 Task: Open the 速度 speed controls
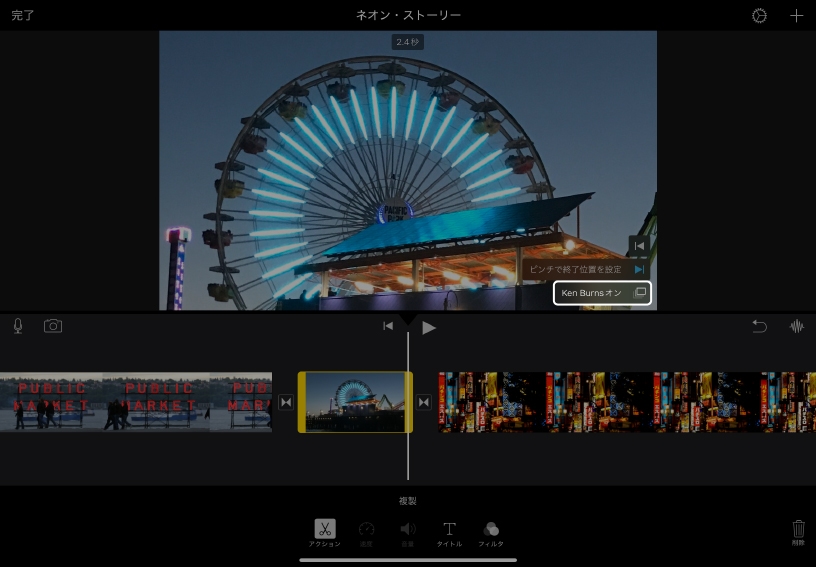[366, 531]
